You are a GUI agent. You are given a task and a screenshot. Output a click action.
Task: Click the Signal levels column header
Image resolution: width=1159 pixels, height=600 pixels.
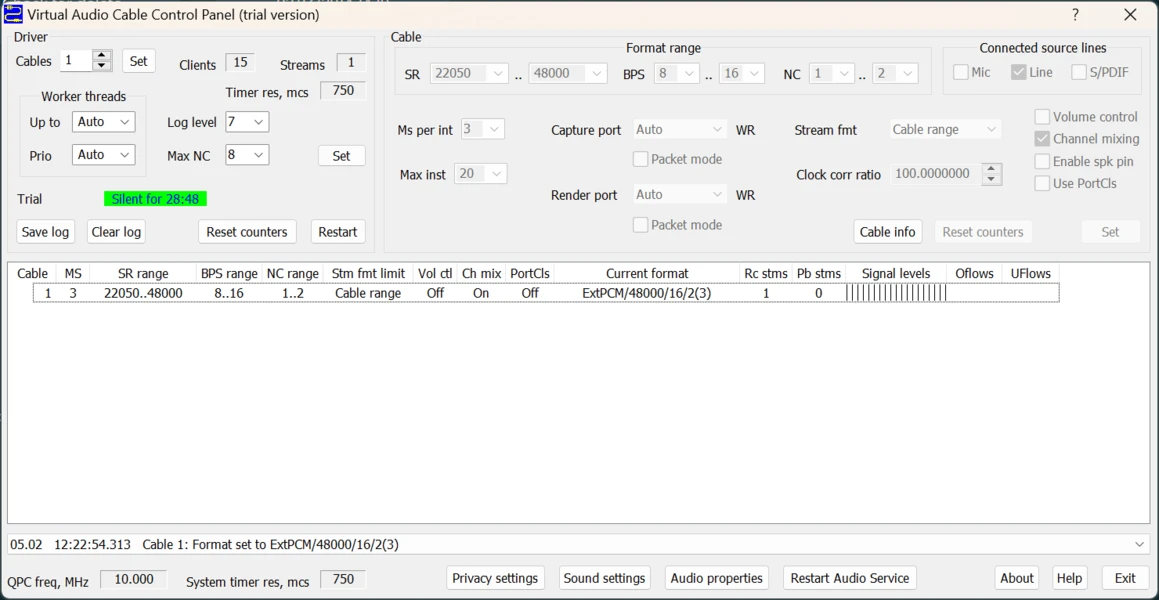pyautogui.click(x=896, y=273)
